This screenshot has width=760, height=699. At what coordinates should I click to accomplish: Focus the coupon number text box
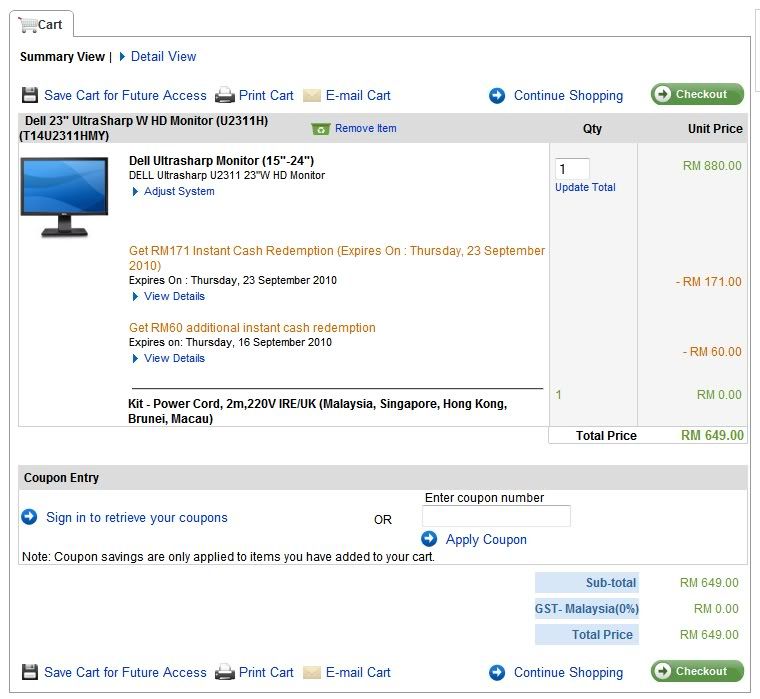(496, 516)
